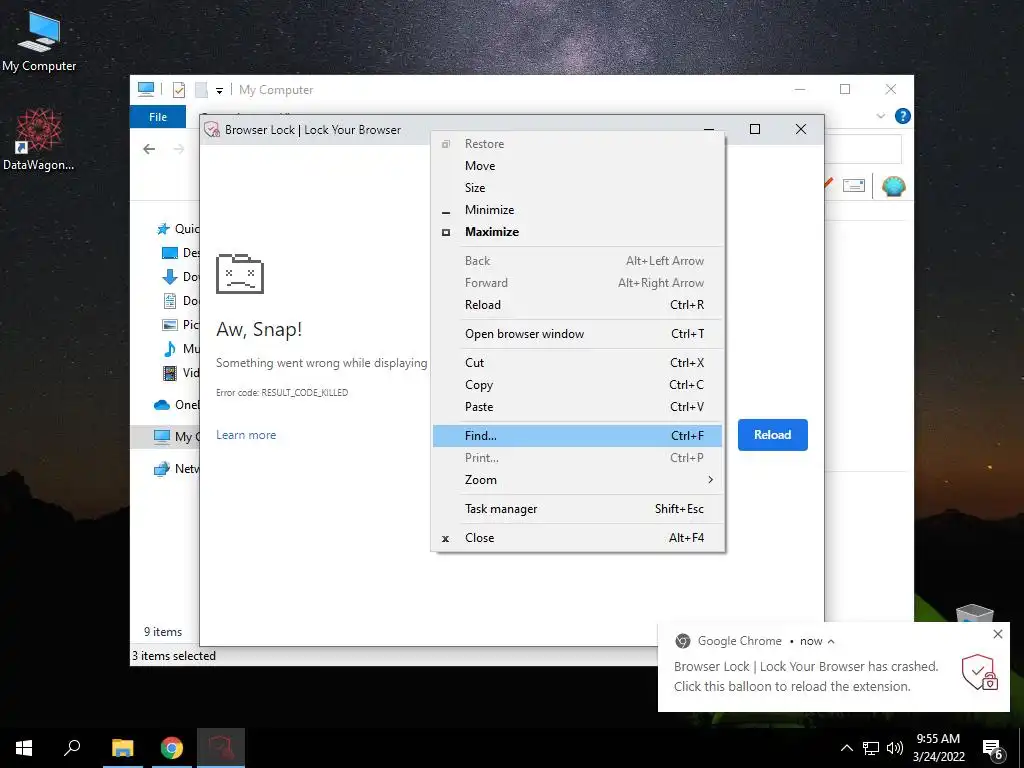Select the Documents icon in sidebar
This screenshot has width=1024, height=768.
click(170, 301)
